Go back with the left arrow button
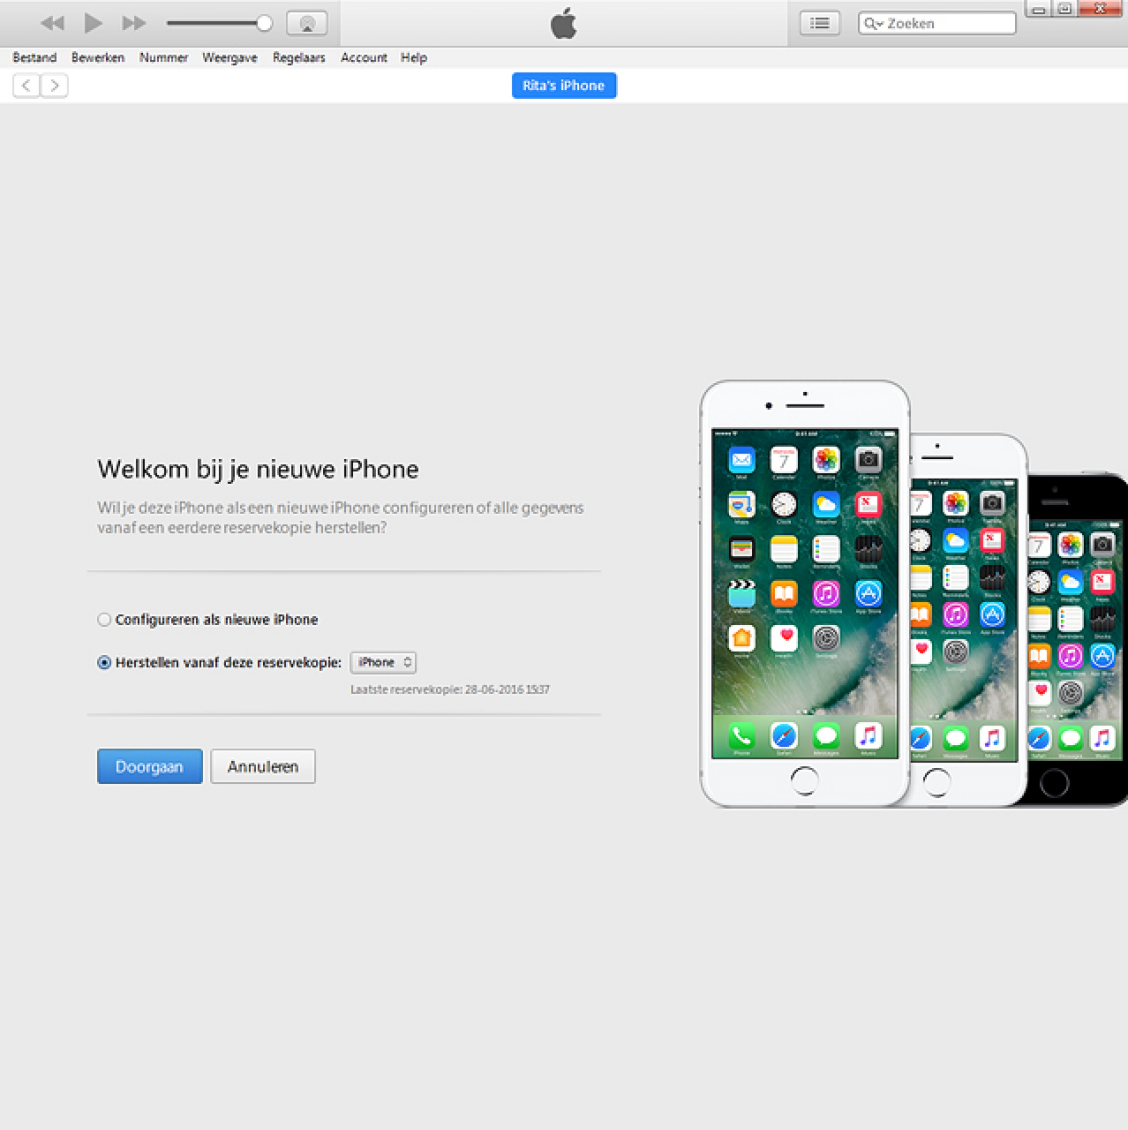The height and width of the screenshot is (1130, 1128). (27, 85)
